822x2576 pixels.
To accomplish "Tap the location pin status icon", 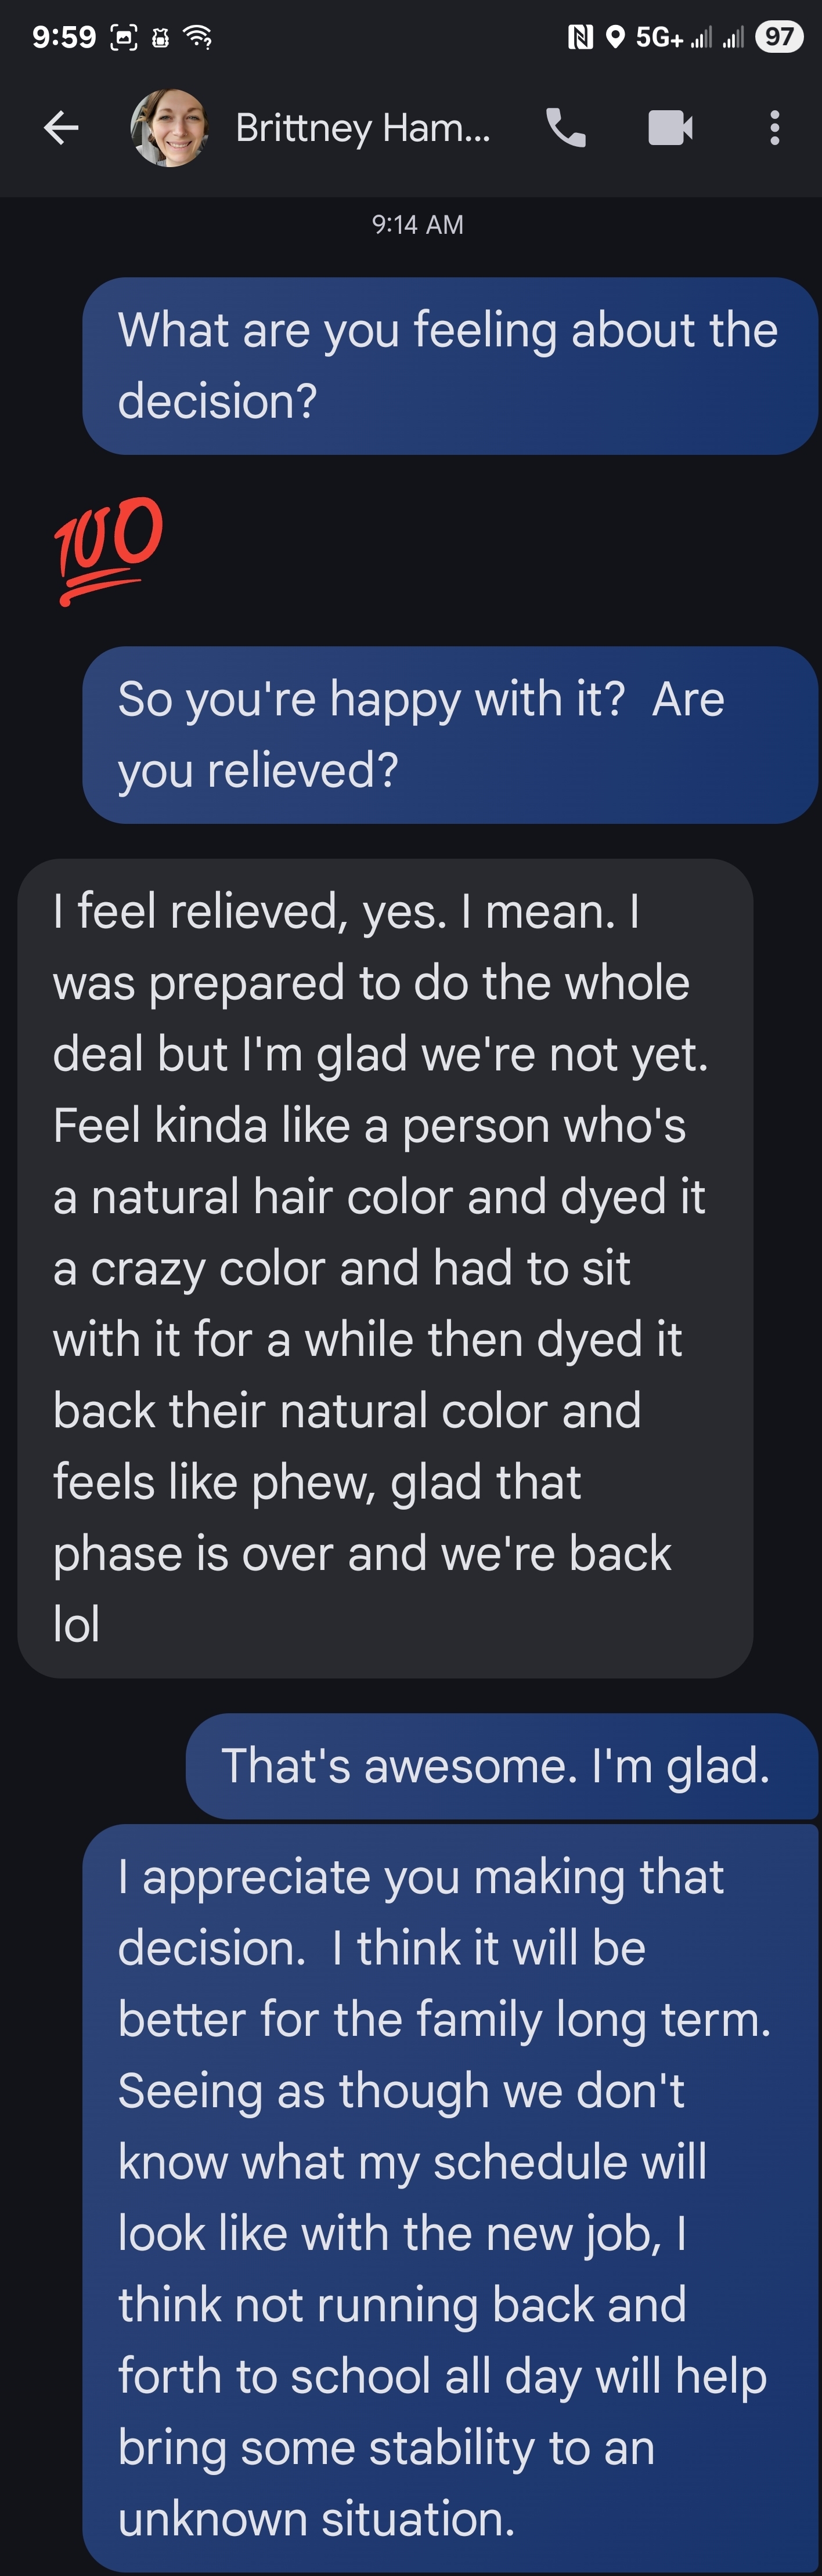I will pyautogui.click(x=616, y=38).
